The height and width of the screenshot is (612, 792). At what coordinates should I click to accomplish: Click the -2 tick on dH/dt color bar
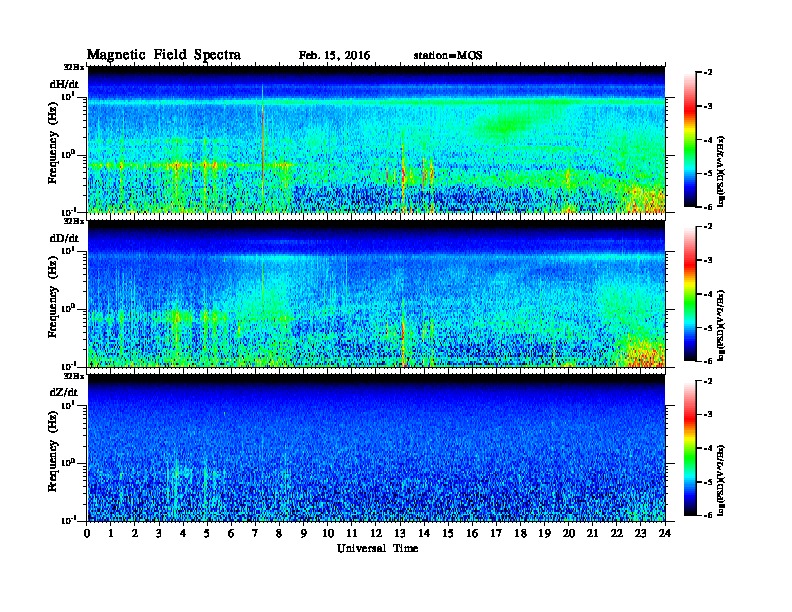coord(708,73)
